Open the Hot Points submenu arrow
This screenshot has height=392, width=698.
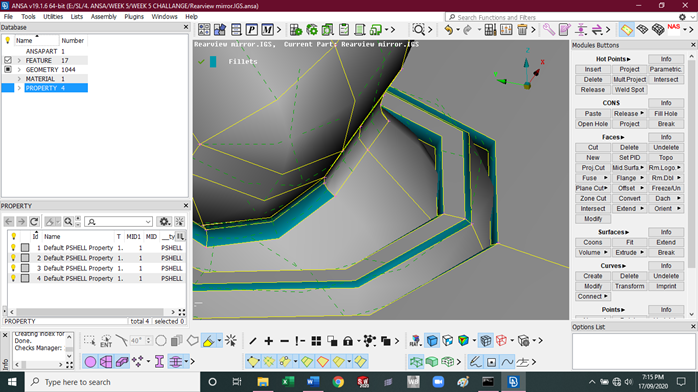pyautogui.click(x=629, y=59)
